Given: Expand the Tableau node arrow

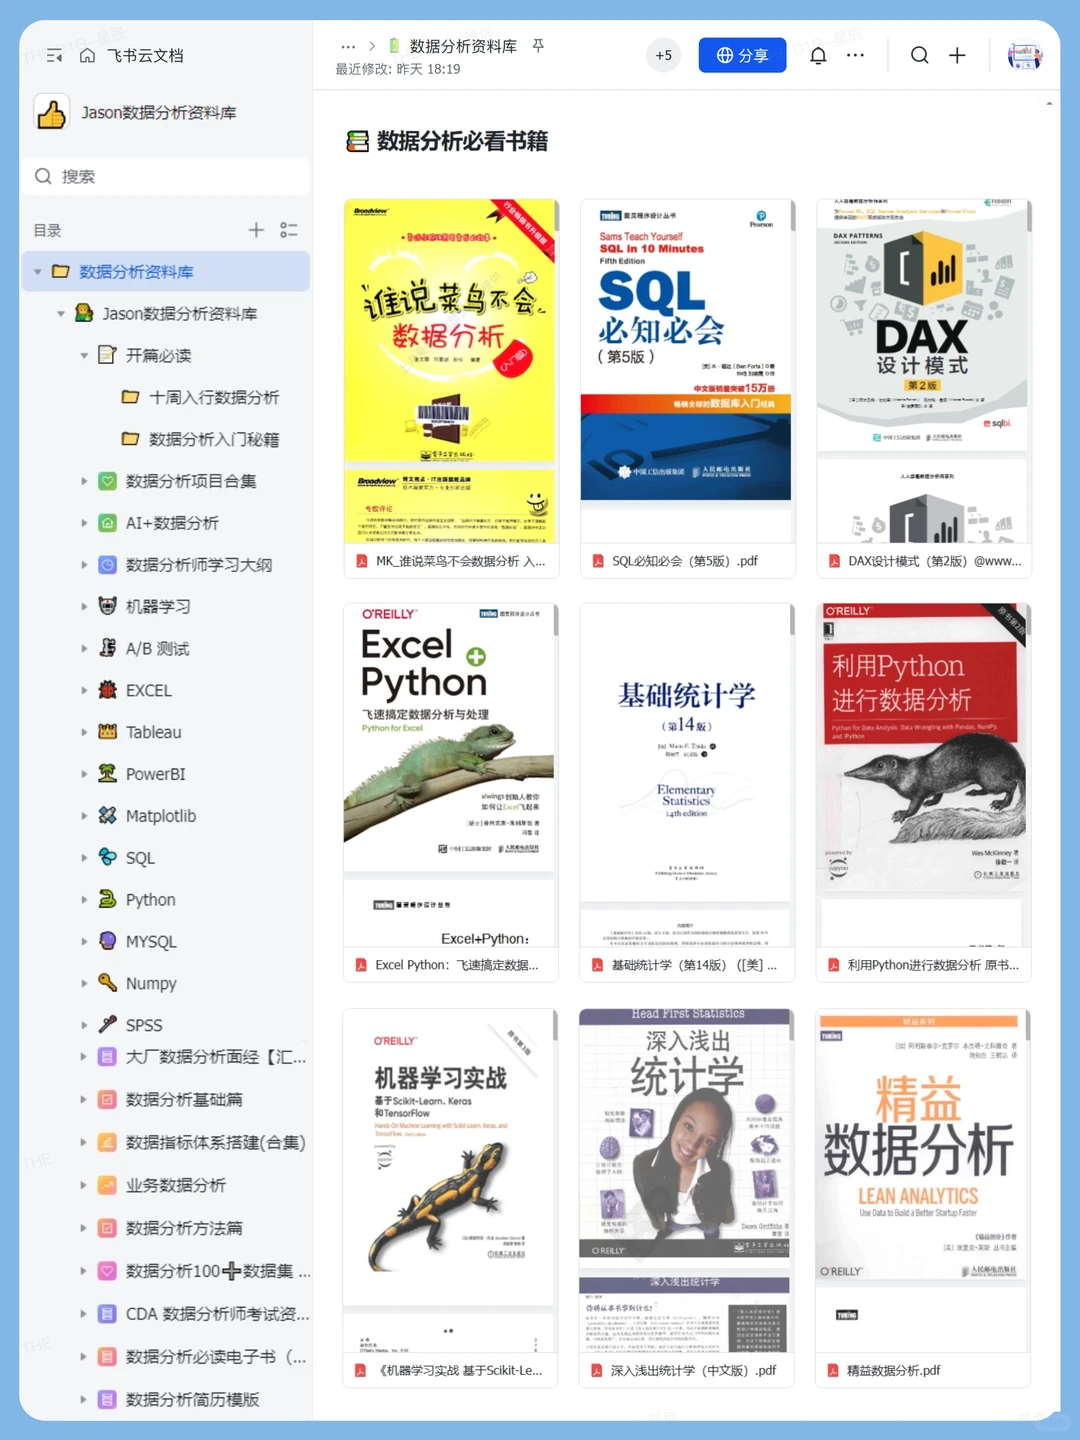Looking at the screenshot, I should point(84,732).
